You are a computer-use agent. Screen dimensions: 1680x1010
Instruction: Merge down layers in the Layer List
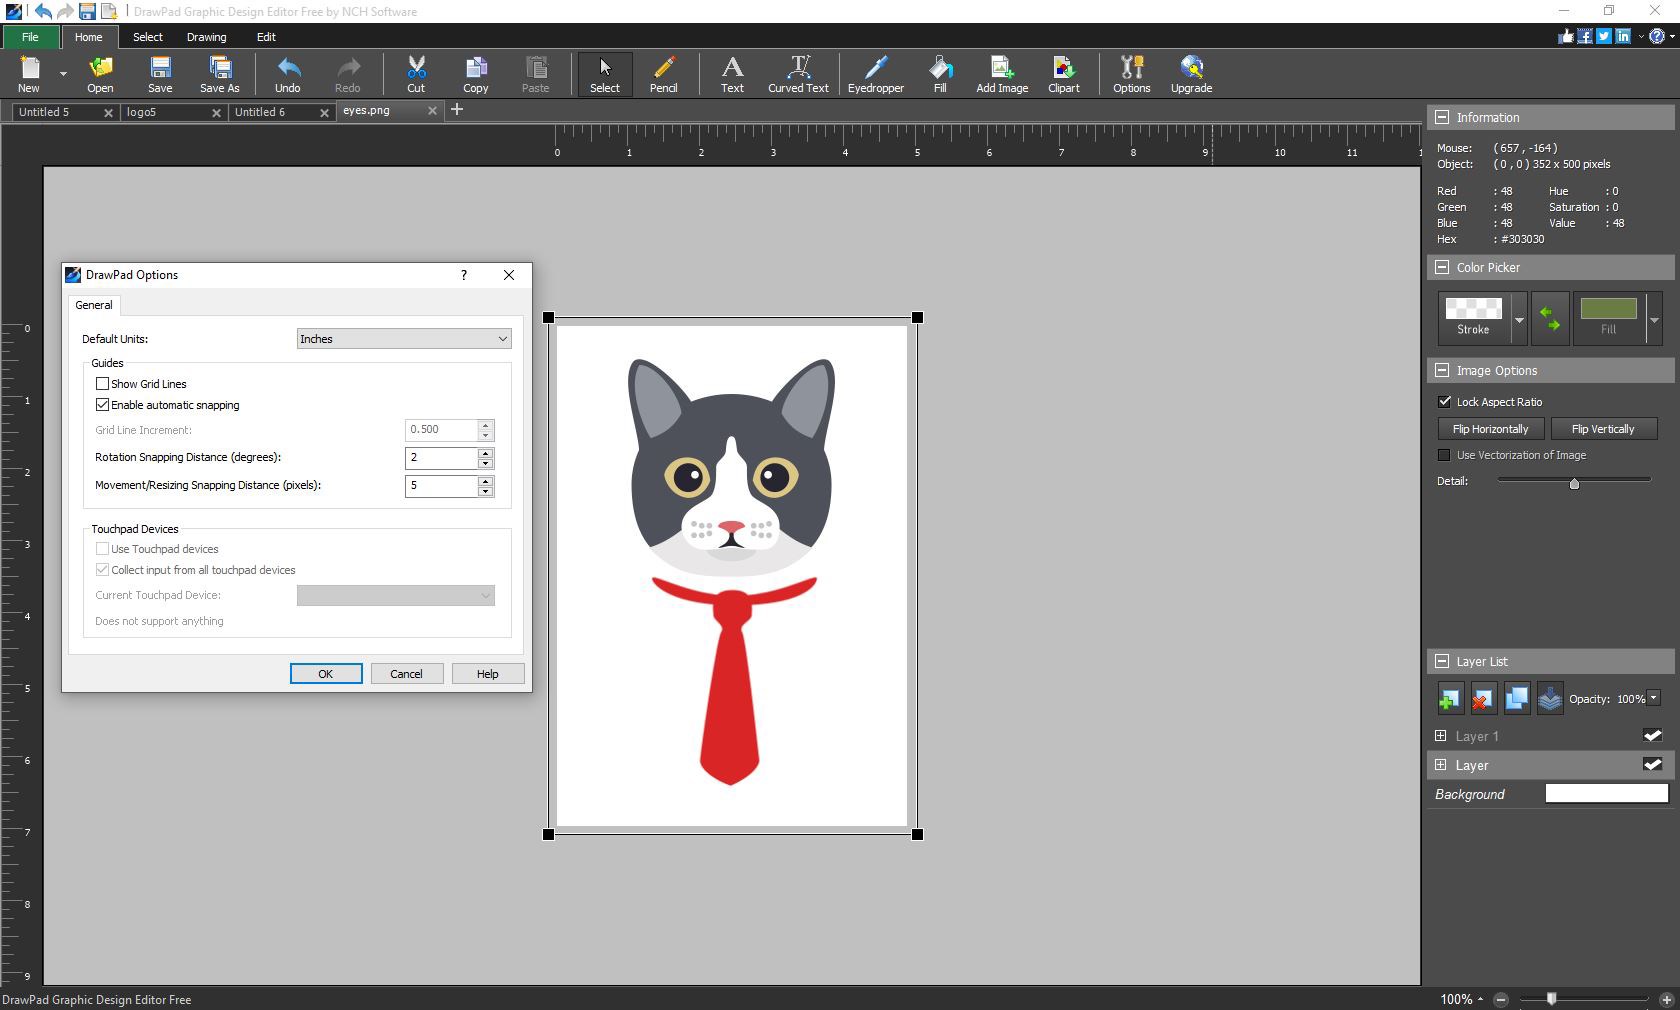click(1549, 698)
